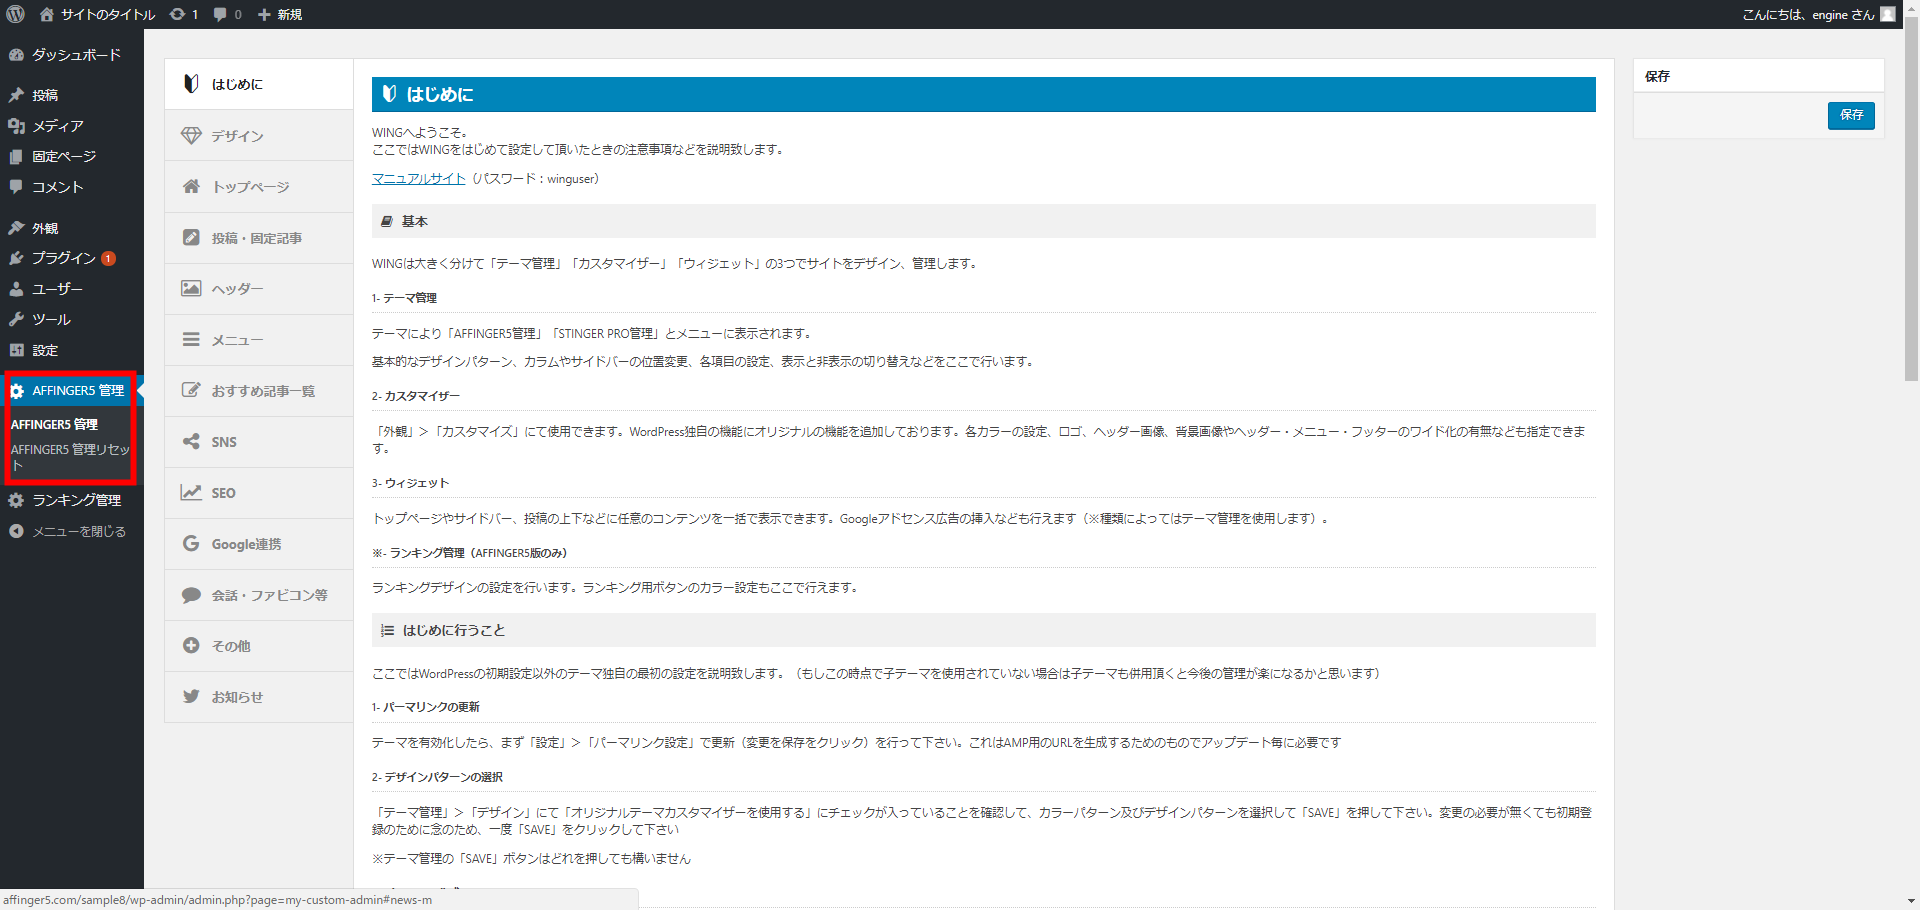1920x910 pixels.
Task: Click the サイトのタイトル link text
Action: tap(108, 14)
